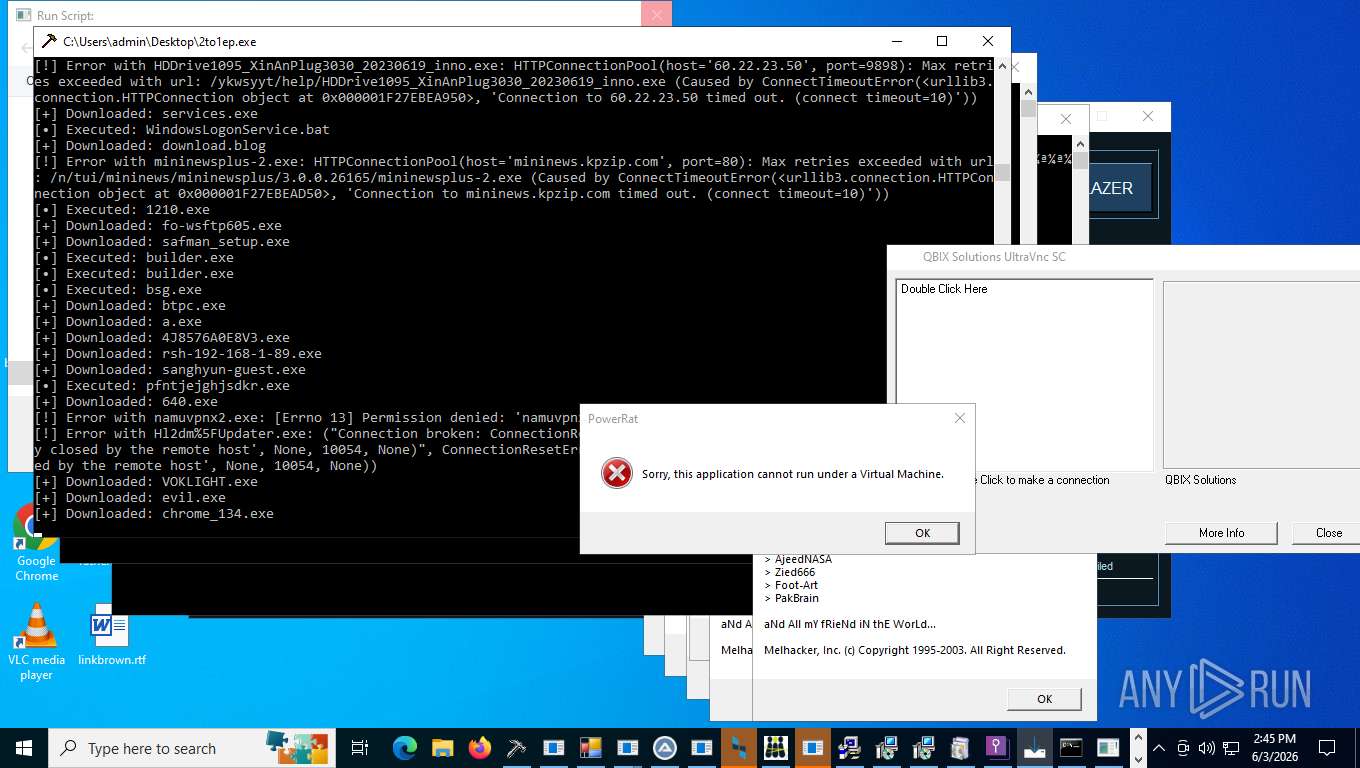
Task: Select the blue blocks taskbar icon
Action: coord(739,748)
